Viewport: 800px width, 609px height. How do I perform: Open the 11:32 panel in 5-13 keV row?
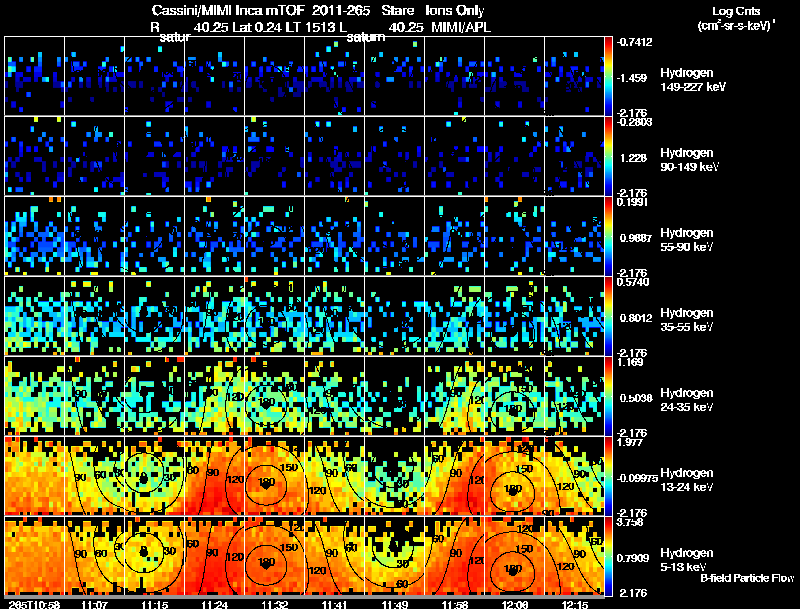click(x=274, y=556)
